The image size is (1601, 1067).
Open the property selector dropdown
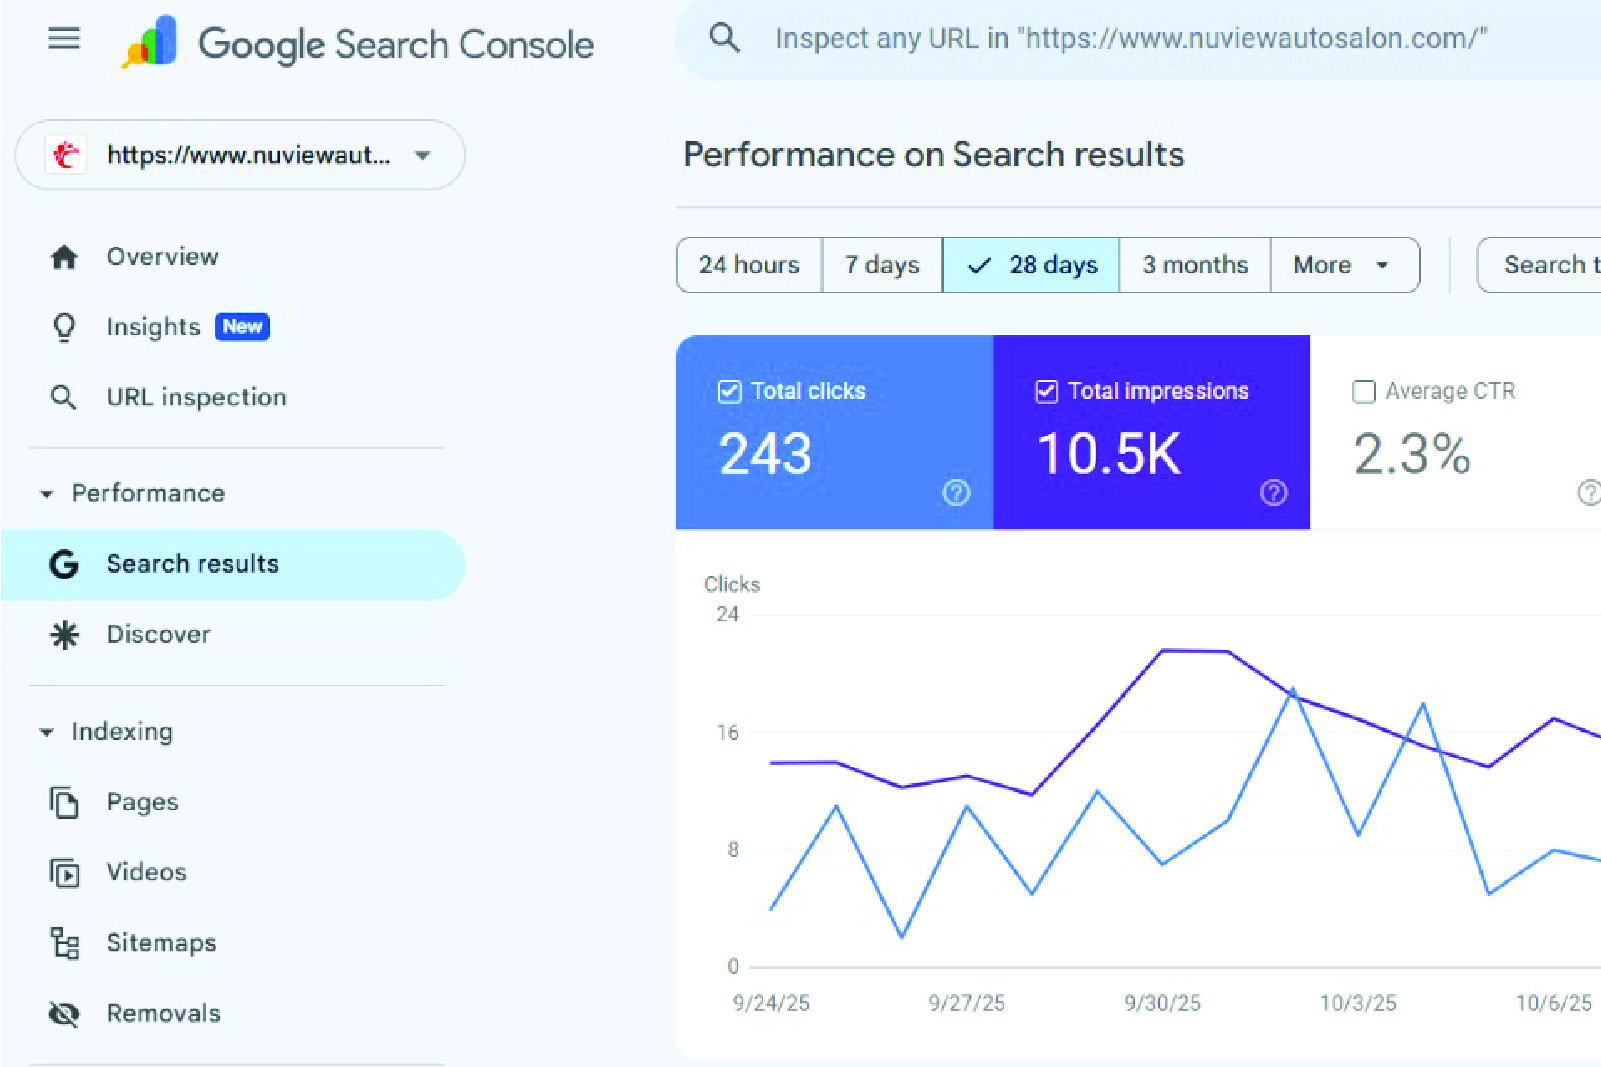click(x=240, y=155)
